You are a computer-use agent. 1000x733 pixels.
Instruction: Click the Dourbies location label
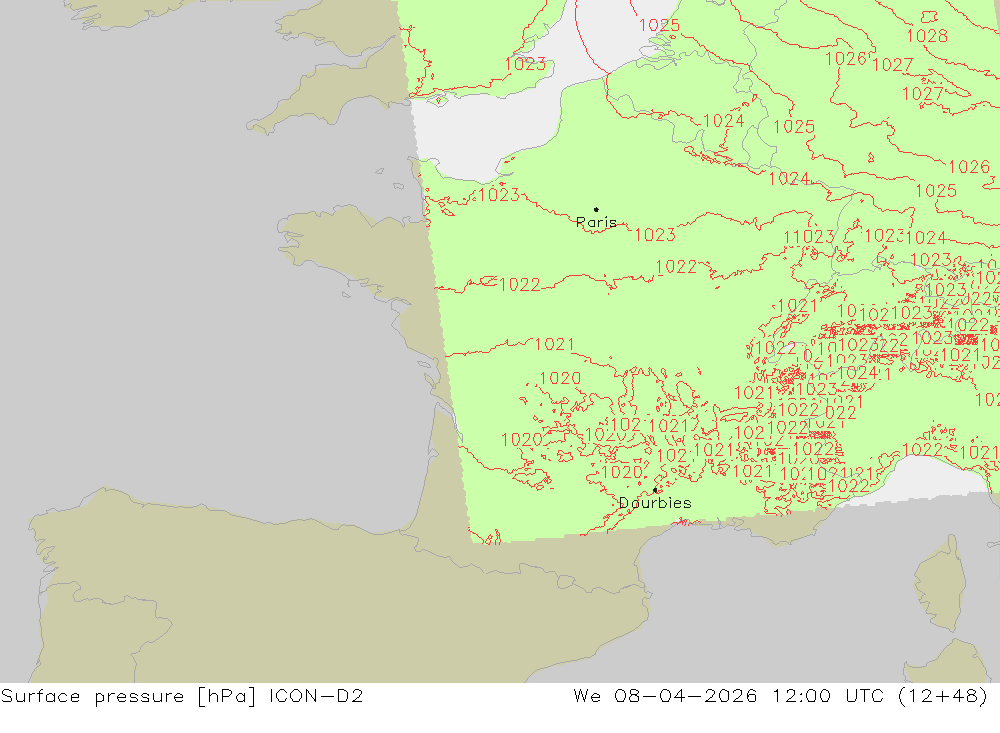click(x=655, y=503)
